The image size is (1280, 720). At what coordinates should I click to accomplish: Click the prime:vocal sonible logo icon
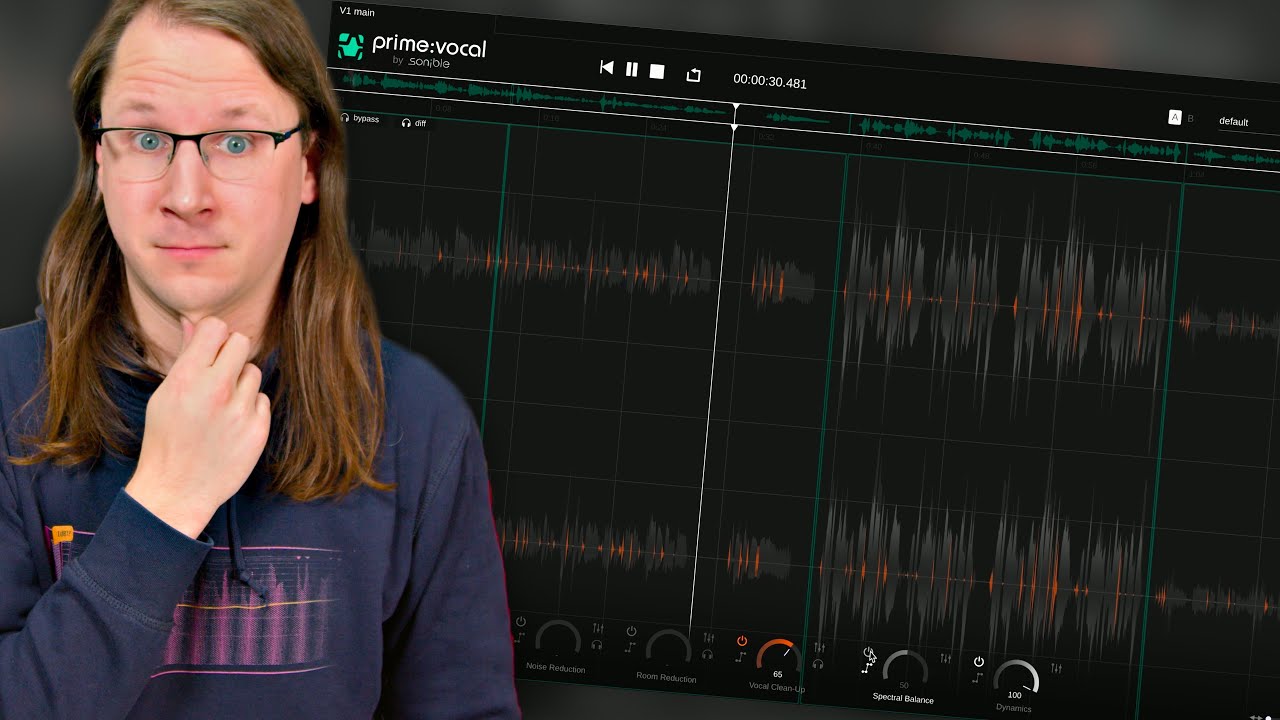click(x=350, y=45)
